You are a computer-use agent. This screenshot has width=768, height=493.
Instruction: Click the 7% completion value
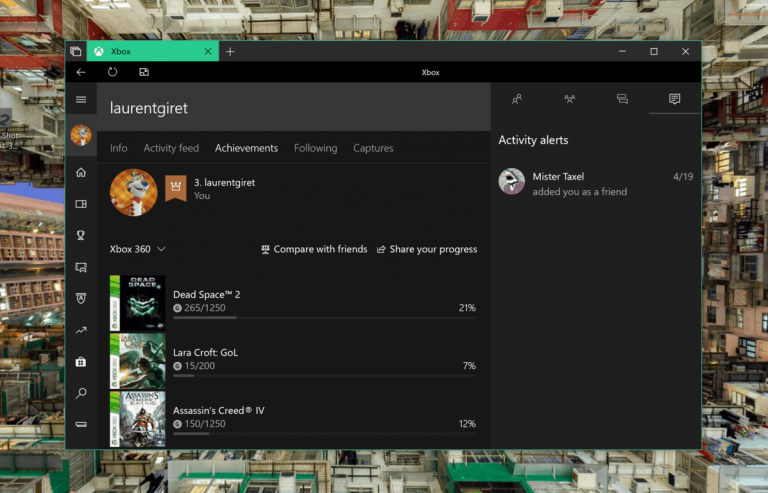pyautogui.click(x=469, y=366)
